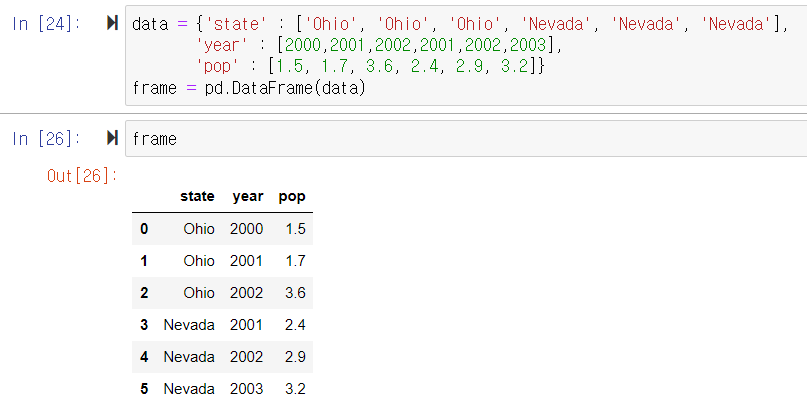Click year 2002 in table row 2
Screen dimensions: 807x412
click(247, 293)
